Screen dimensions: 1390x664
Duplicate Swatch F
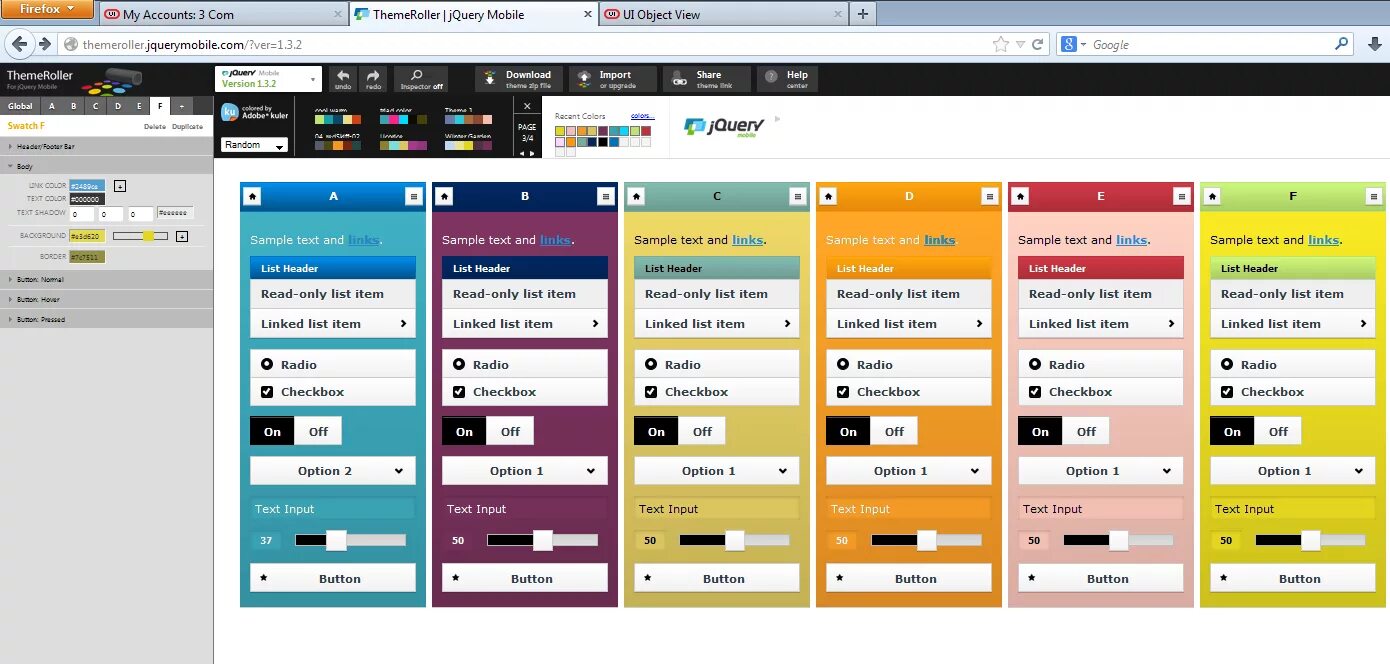click(187, 127)
